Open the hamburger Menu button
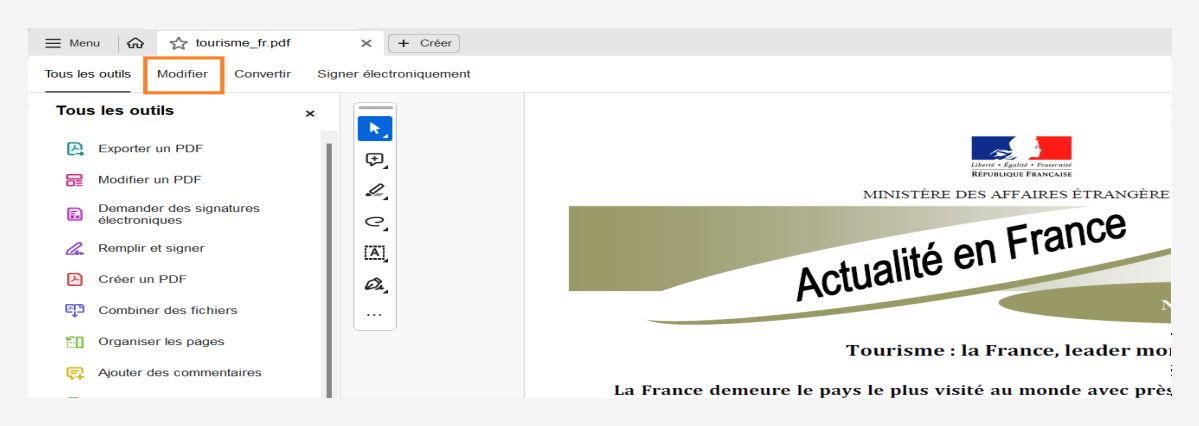 pyautogui.click(x=73, y=43)
